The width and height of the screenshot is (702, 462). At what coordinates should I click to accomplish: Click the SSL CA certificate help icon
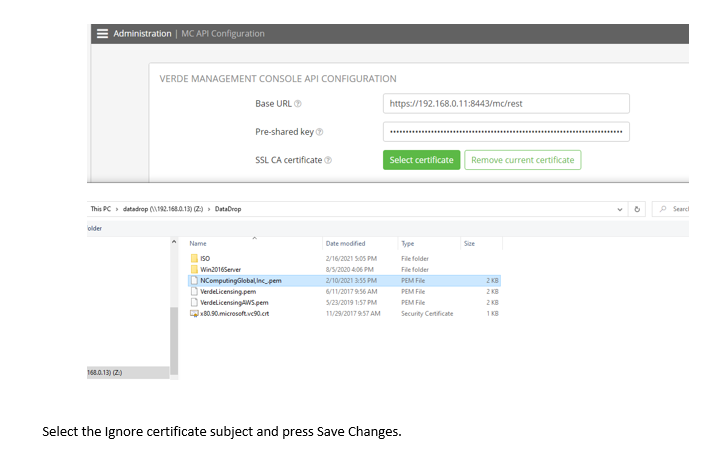tap(328, 160)
